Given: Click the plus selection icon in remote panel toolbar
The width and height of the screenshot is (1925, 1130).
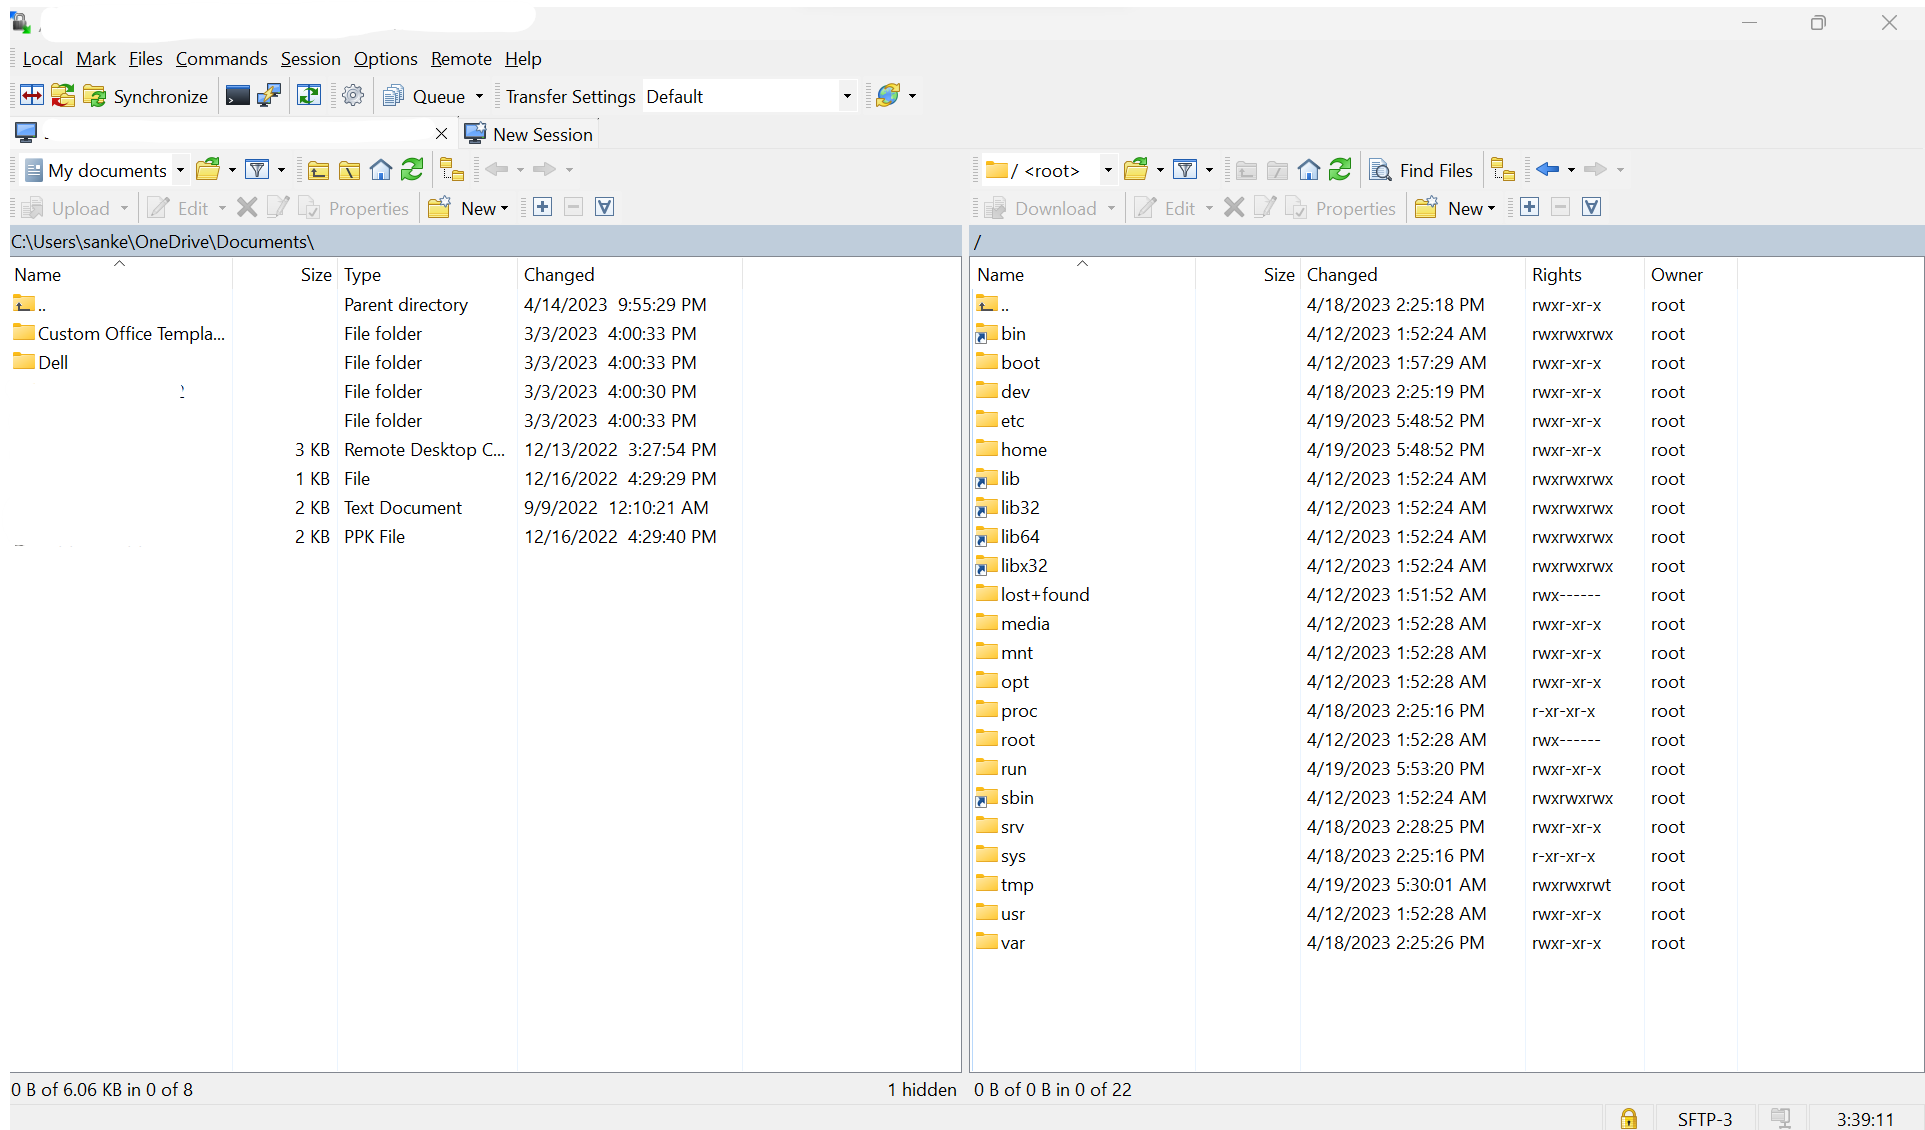Looking at the screenshot, I should (1529, 207).
